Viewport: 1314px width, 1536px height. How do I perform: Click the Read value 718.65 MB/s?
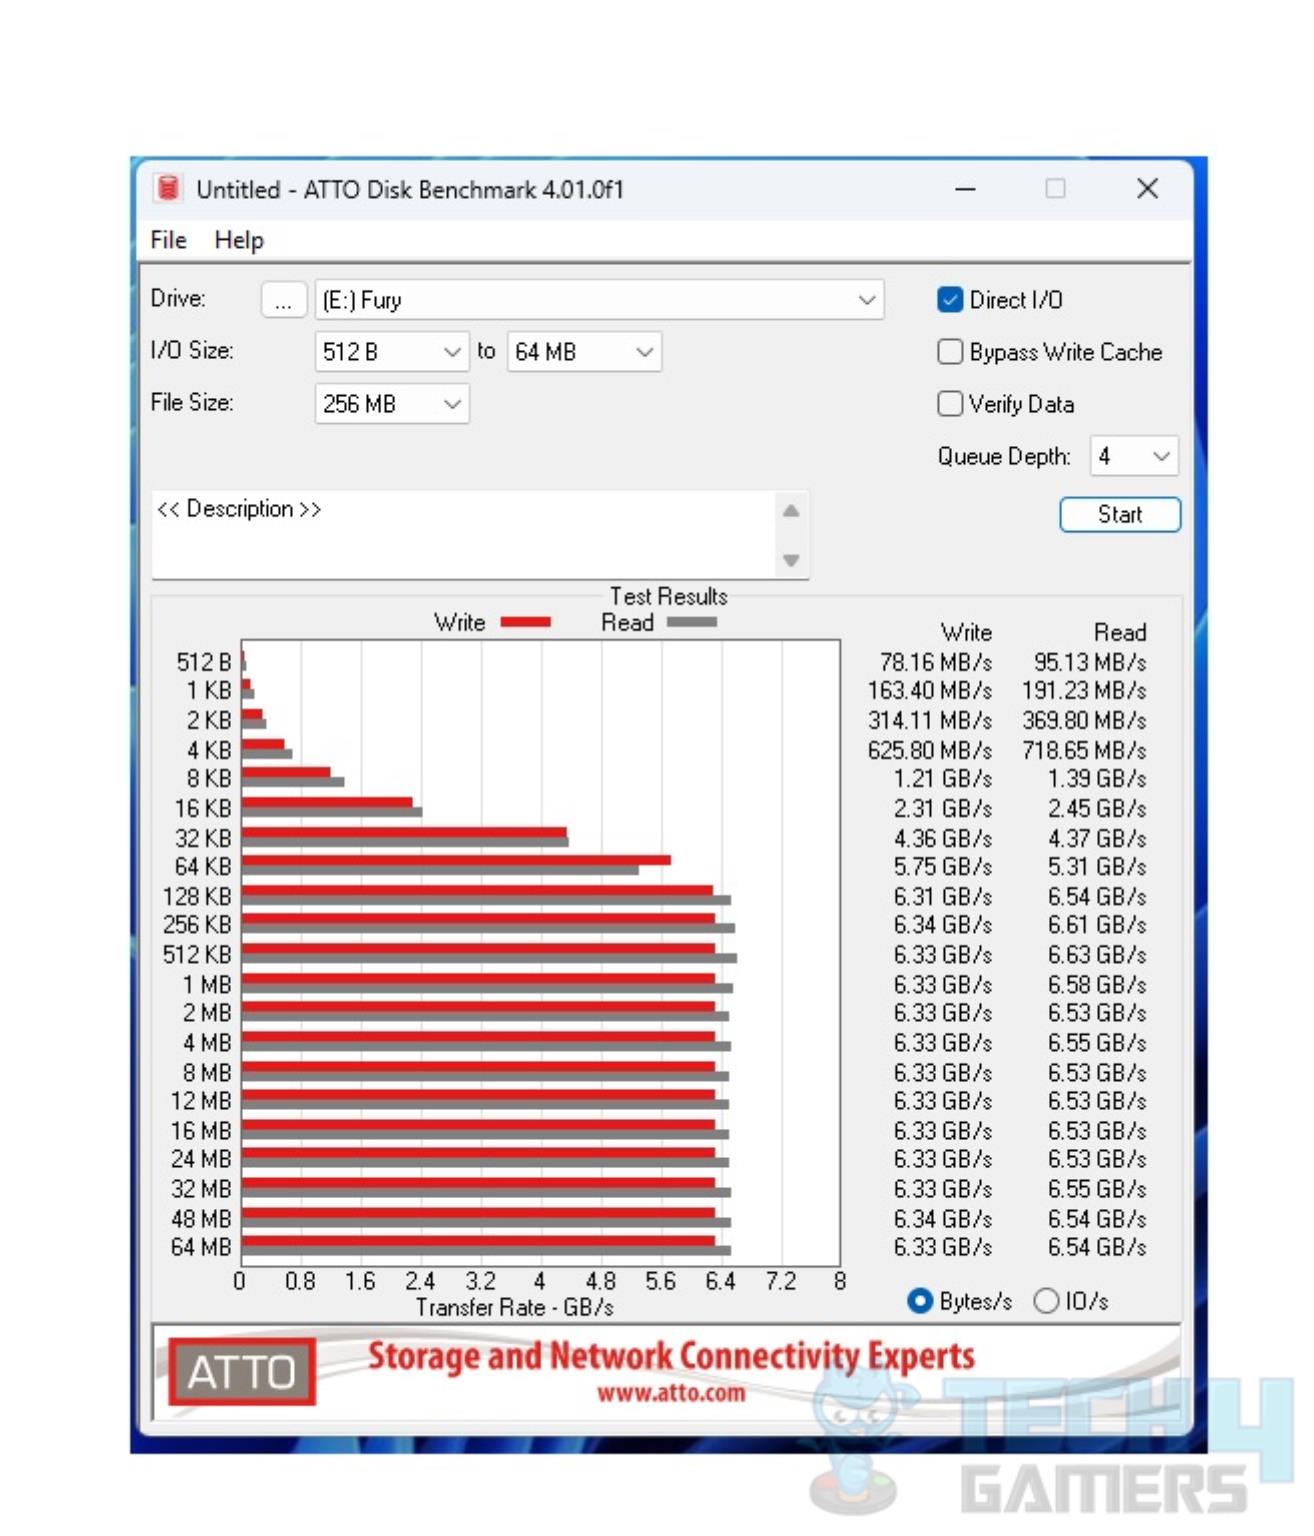click(1084, 751)
